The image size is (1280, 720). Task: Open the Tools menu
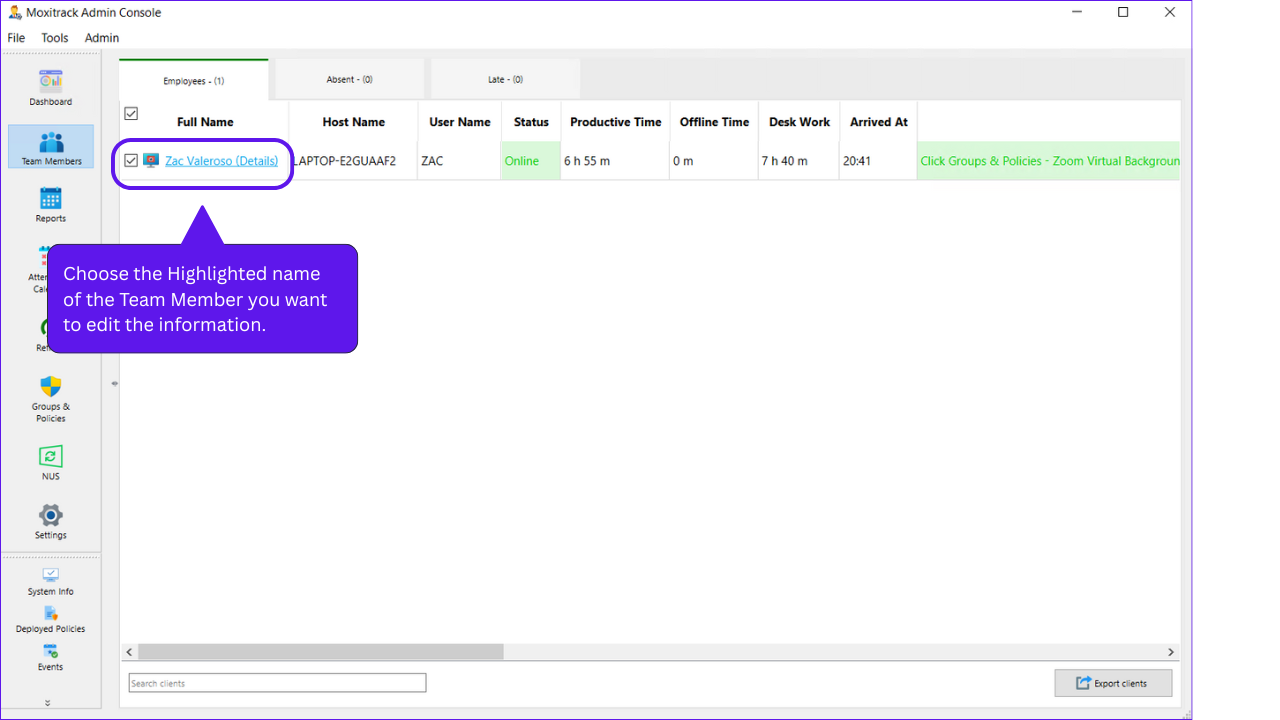coord(55,38)
